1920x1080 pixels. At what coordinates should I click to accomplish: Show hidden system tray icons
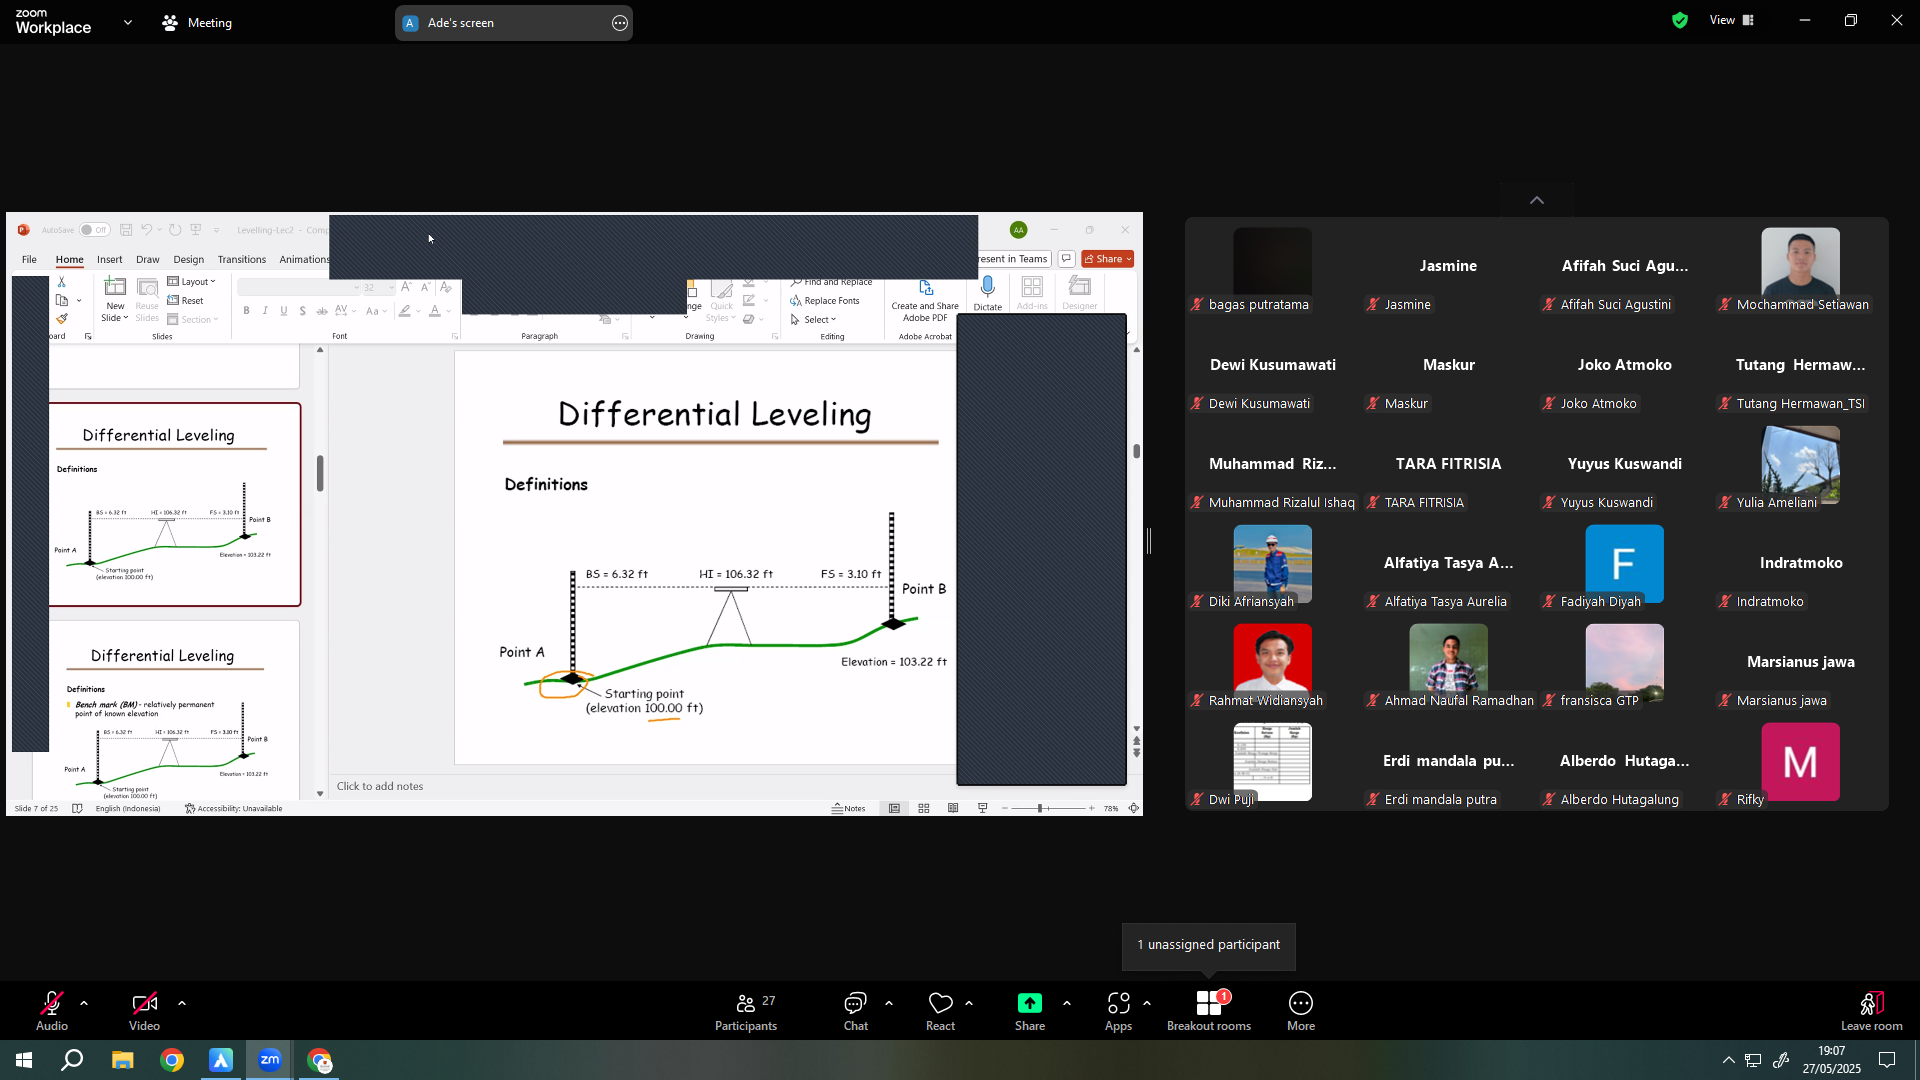click(1728, 1060)
